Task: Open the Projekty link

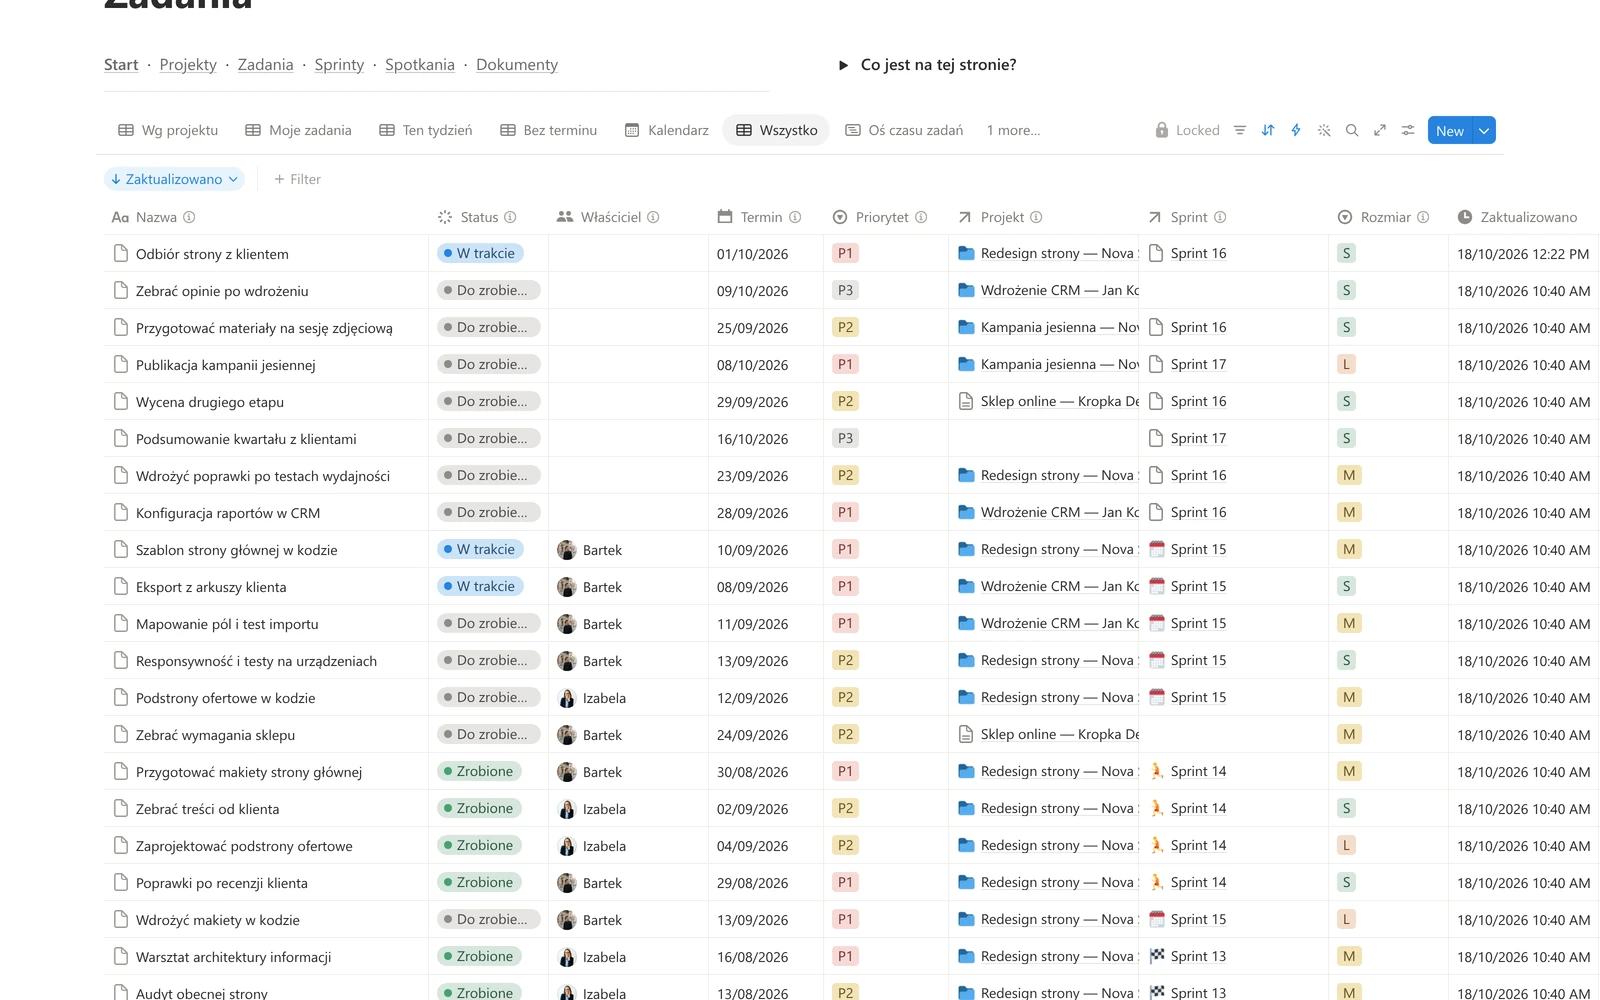Action: pyautogui.click(x=188, y=65)
